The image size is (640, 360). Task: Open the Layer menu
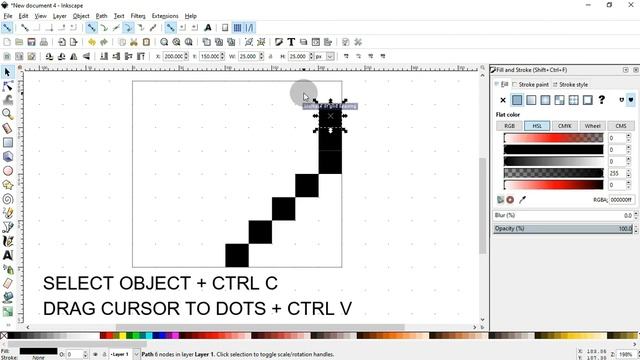(x=60, y=16)
